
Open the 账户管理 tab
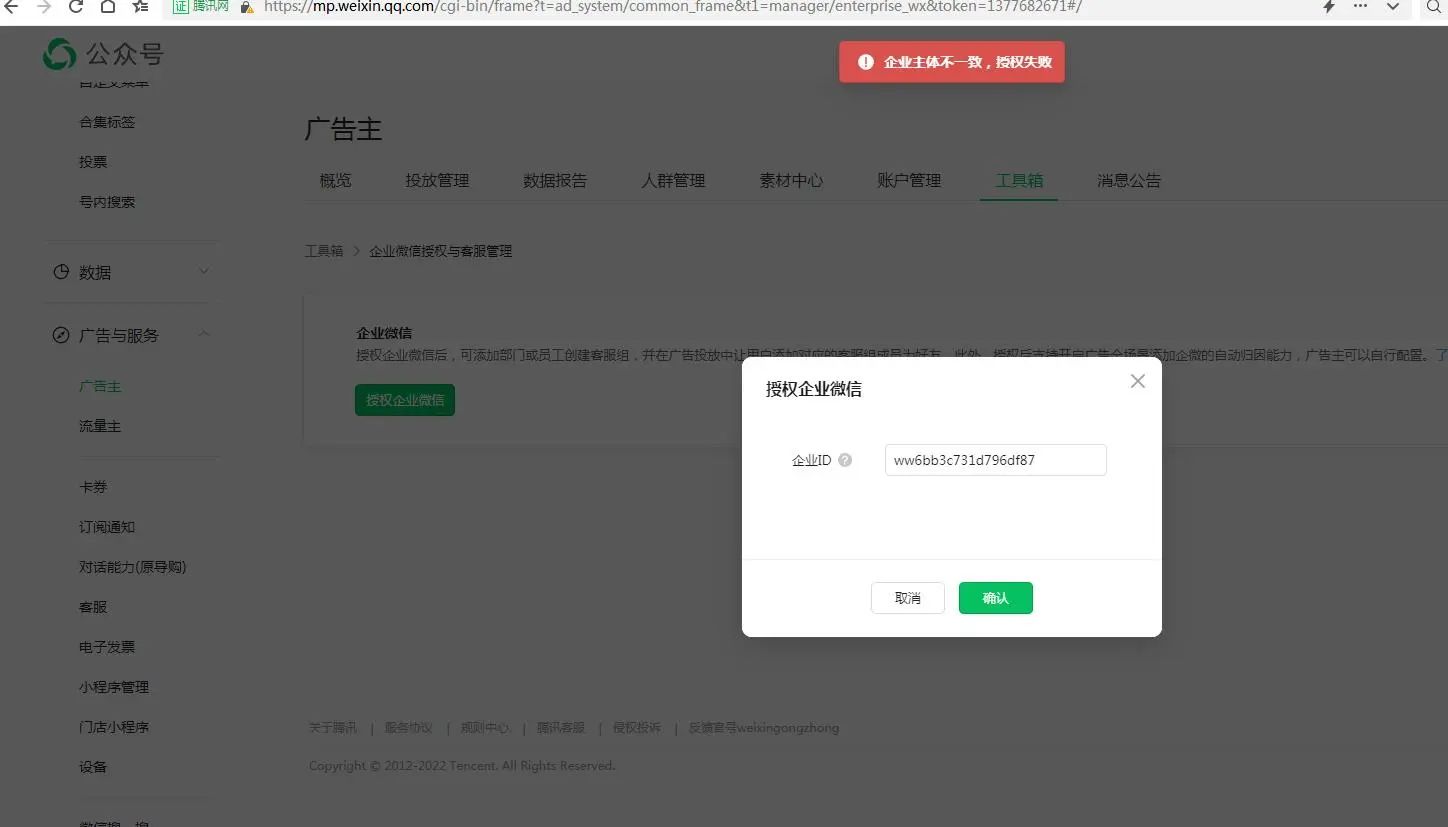coord(909,181)
